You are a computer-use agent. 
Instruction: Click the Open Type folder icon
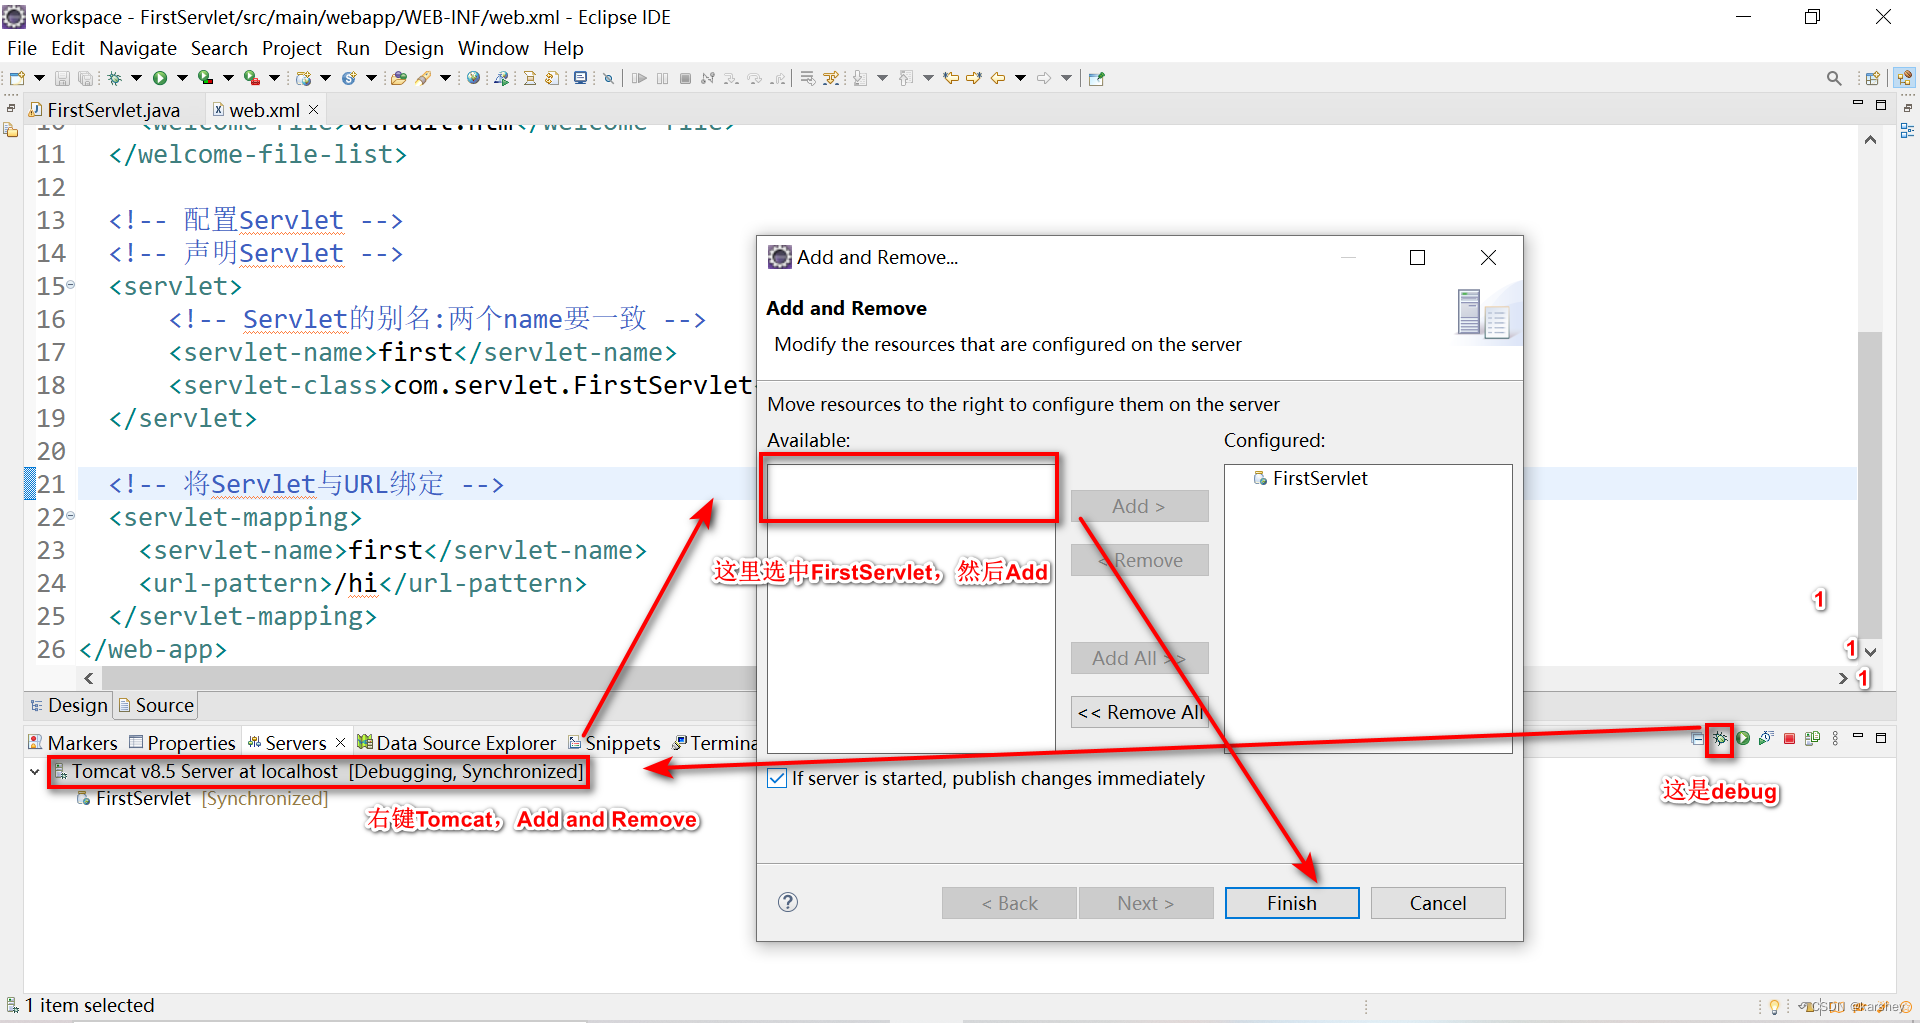tap(398, 78)
